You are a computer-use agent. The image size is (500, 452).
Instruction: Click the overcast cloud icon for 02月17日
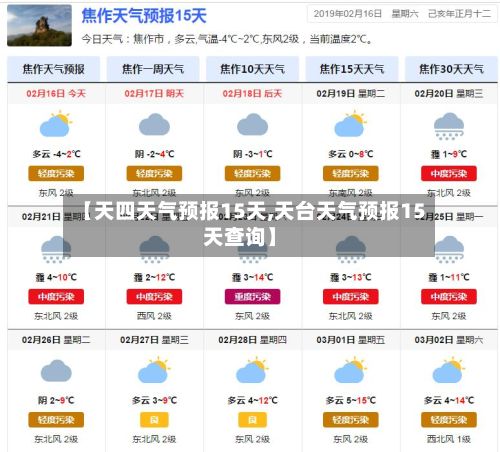pos(154,124)
